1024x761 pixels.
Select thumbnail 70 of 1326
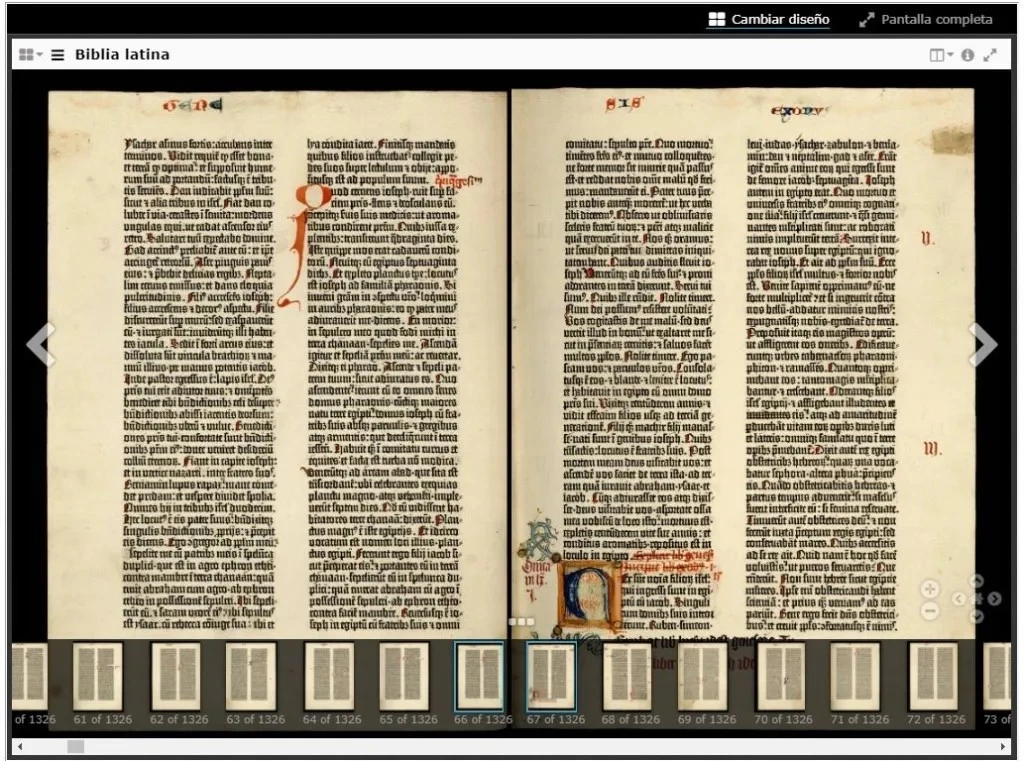(x=780, y=676)
